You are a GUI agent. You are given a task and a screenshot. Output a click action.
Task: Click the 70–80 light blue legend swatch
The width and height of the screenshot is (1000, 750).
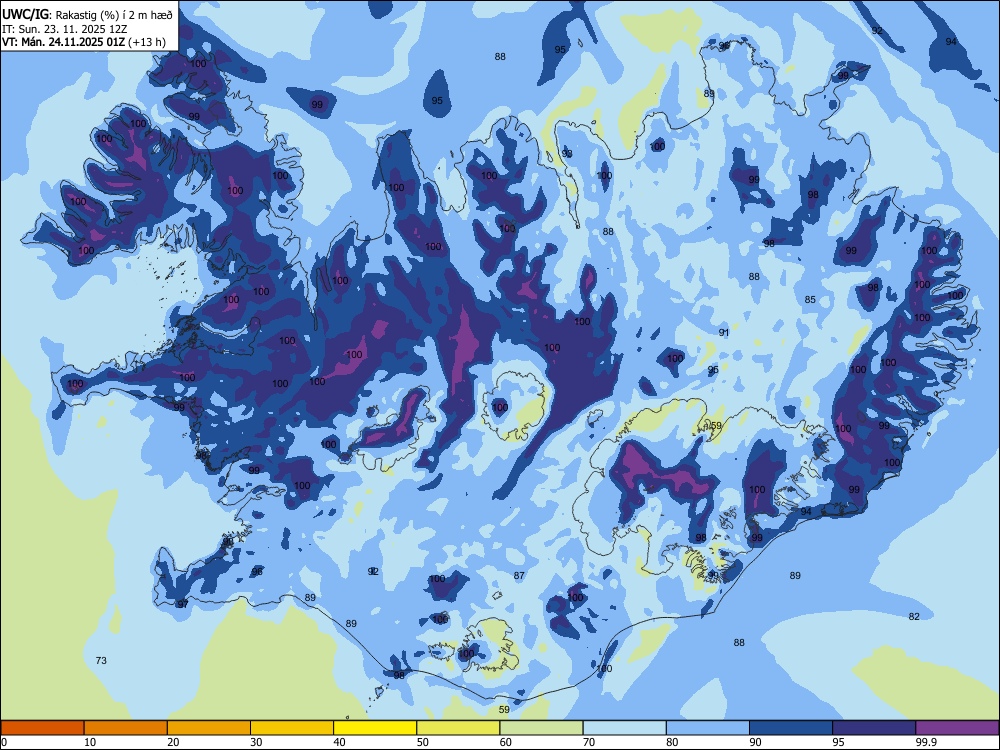click(x=624, y=728)
